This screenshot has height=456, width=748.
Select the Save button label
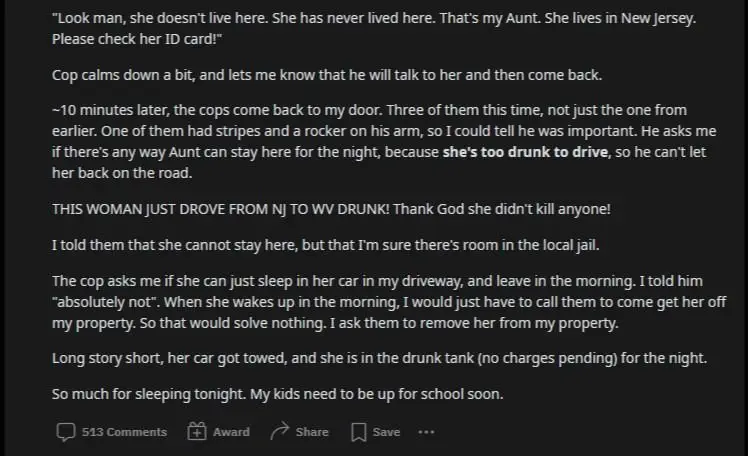386,432
